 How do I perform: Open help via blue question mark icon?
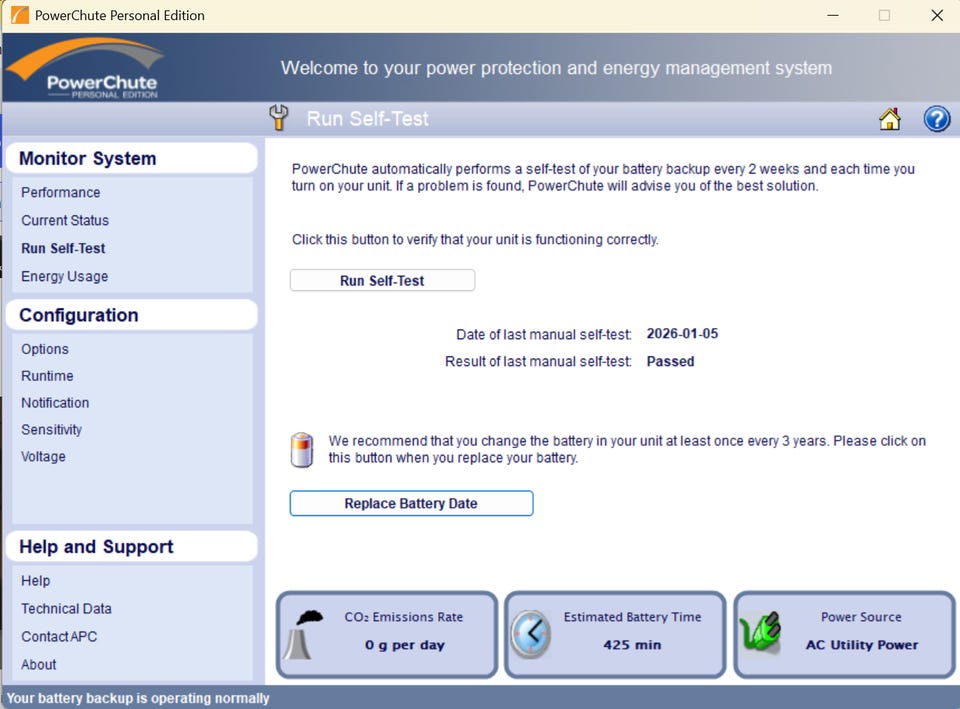[936, 119]
